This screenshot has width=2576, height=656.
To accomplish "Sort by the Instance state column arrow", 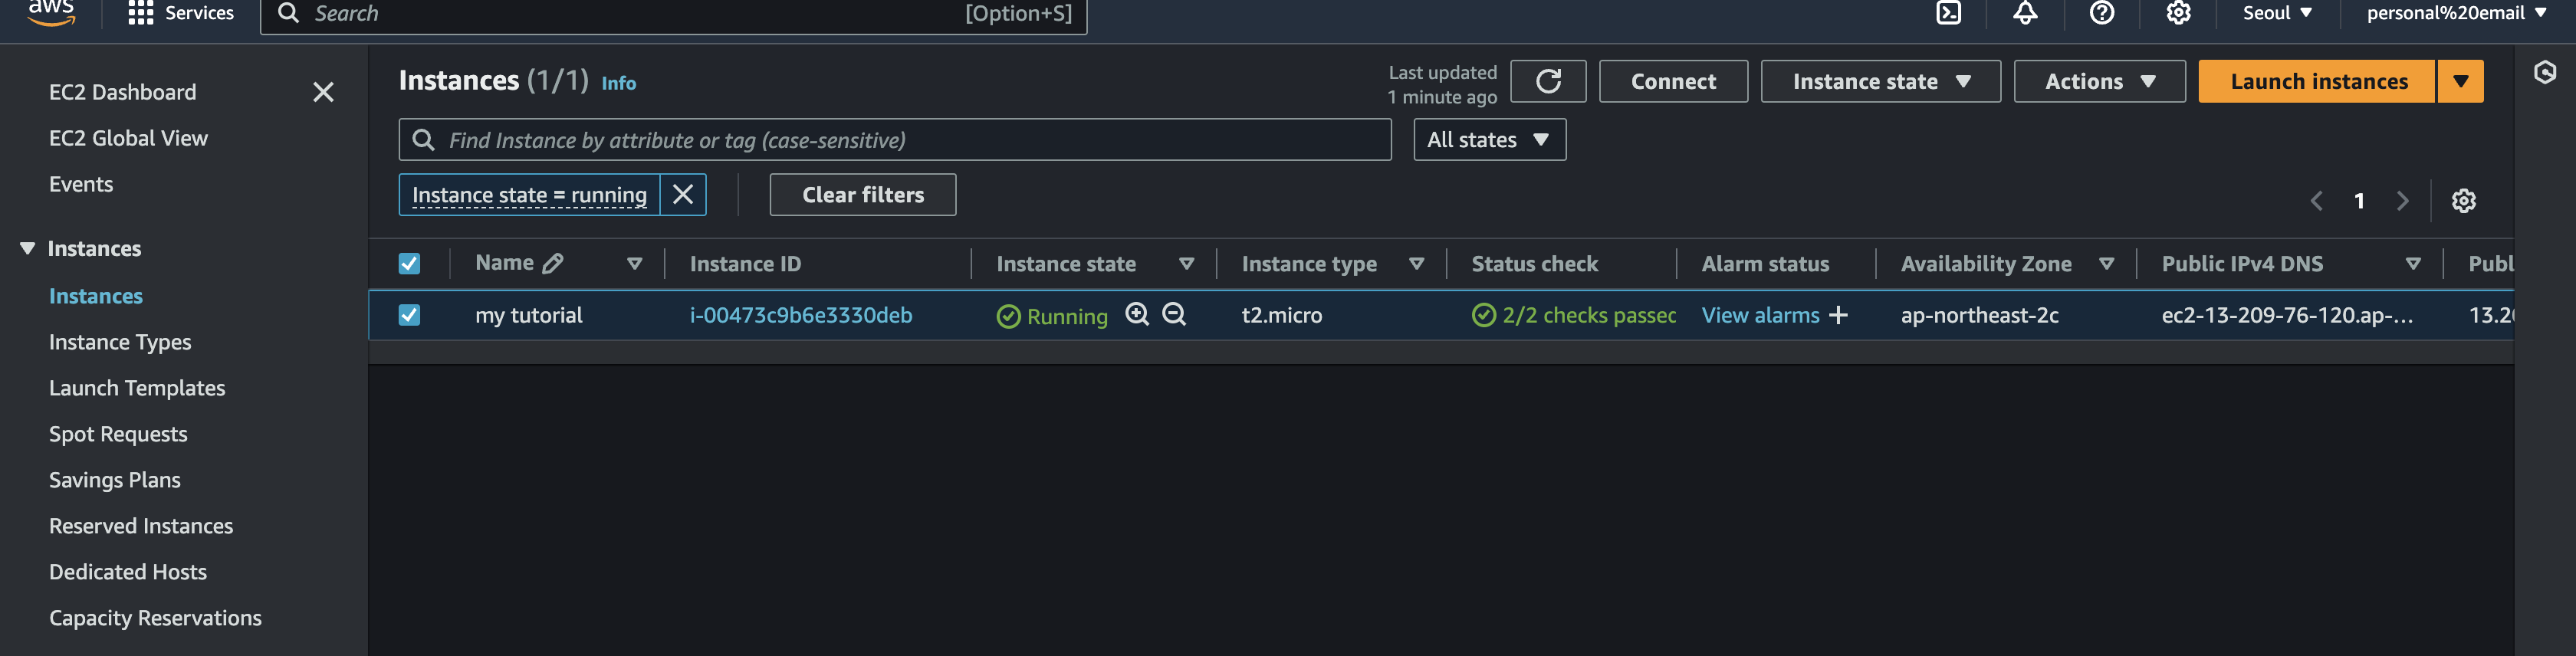I will tap(1186, 264).
